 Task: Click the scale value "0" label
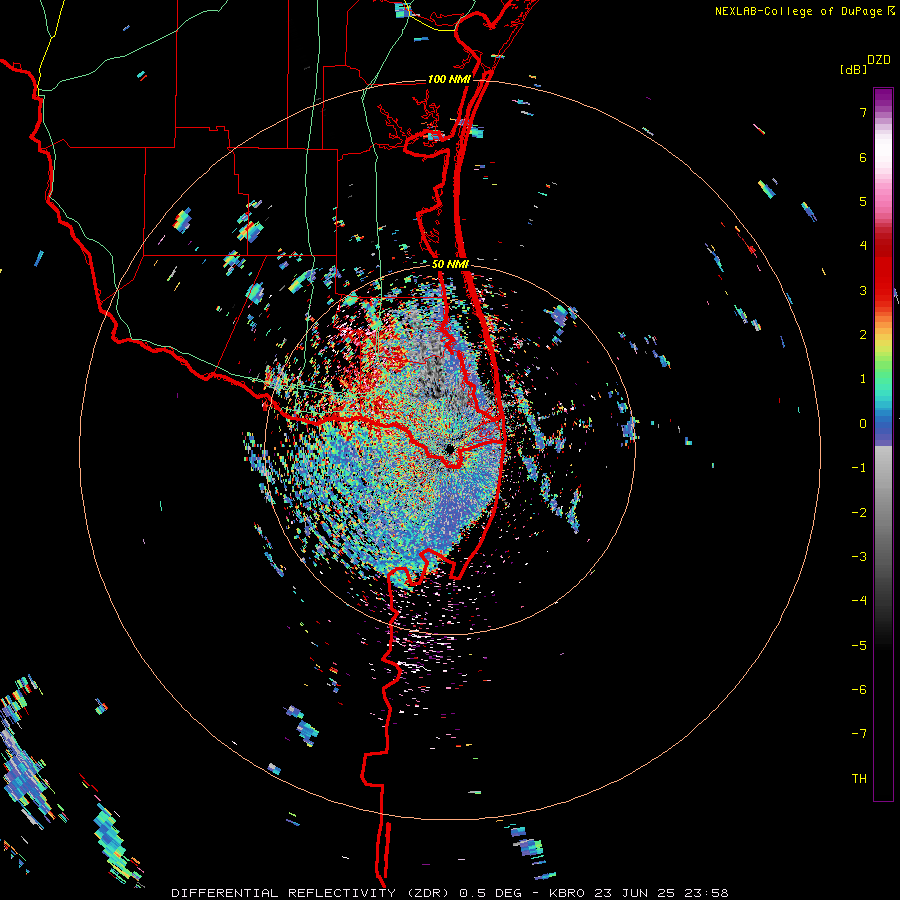coord(863,424)
